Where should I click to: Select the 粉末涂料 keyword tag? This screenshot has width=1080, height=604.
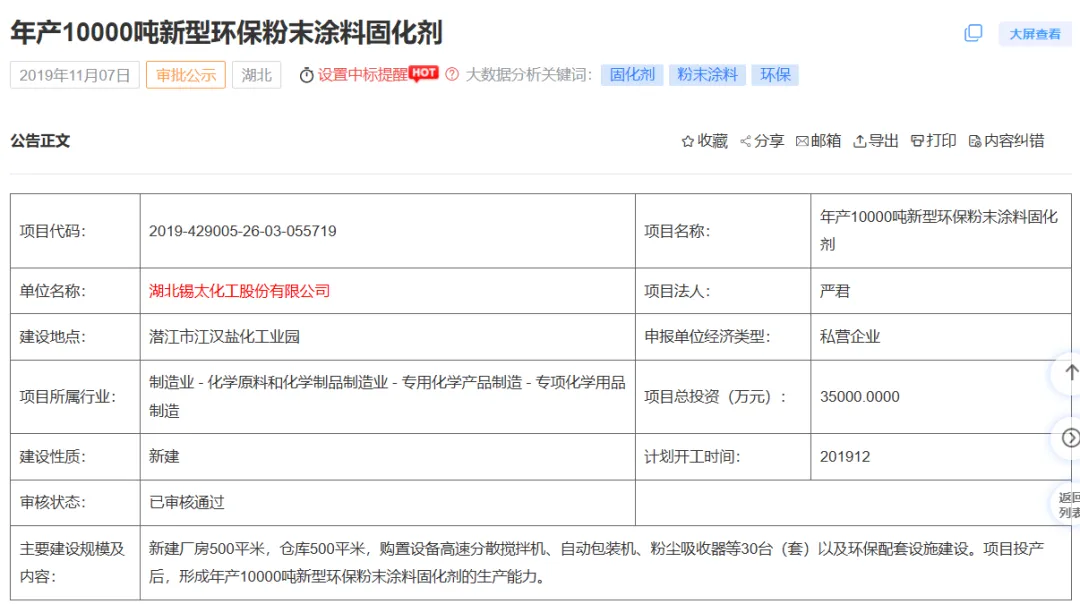707,75
